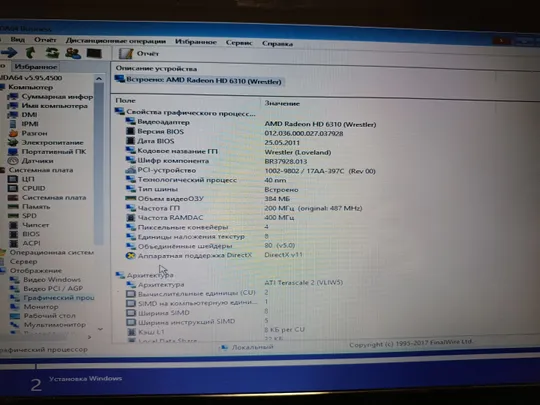Select the Встроено: AMD Radeon HD 6310 device
Screen dimensions: 540x405
click(x=199, y=81)
